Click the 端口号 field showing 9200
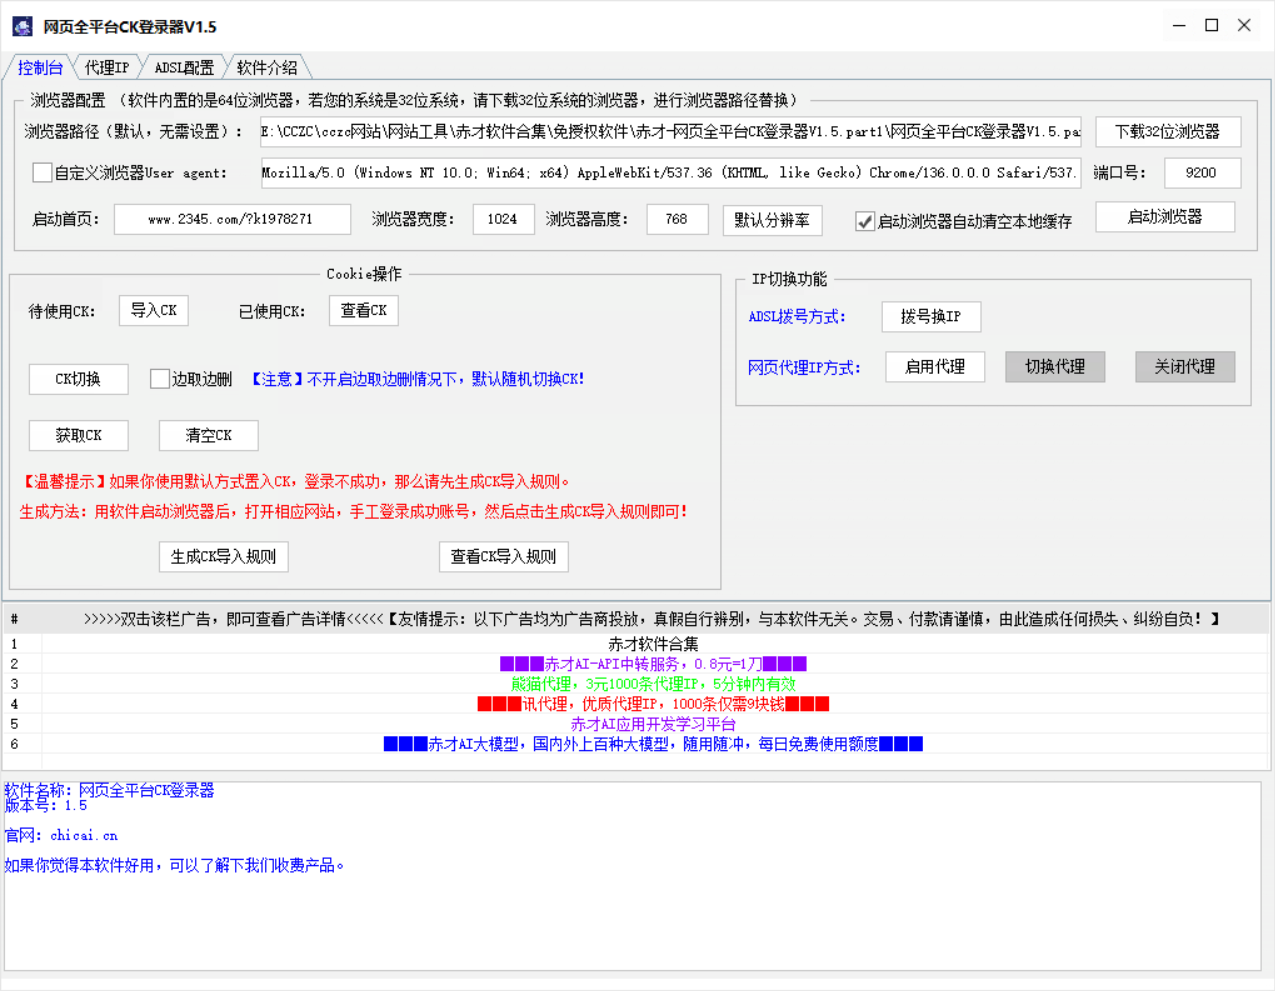This screenshot has width=1275, height=991. pos(1201,173)
